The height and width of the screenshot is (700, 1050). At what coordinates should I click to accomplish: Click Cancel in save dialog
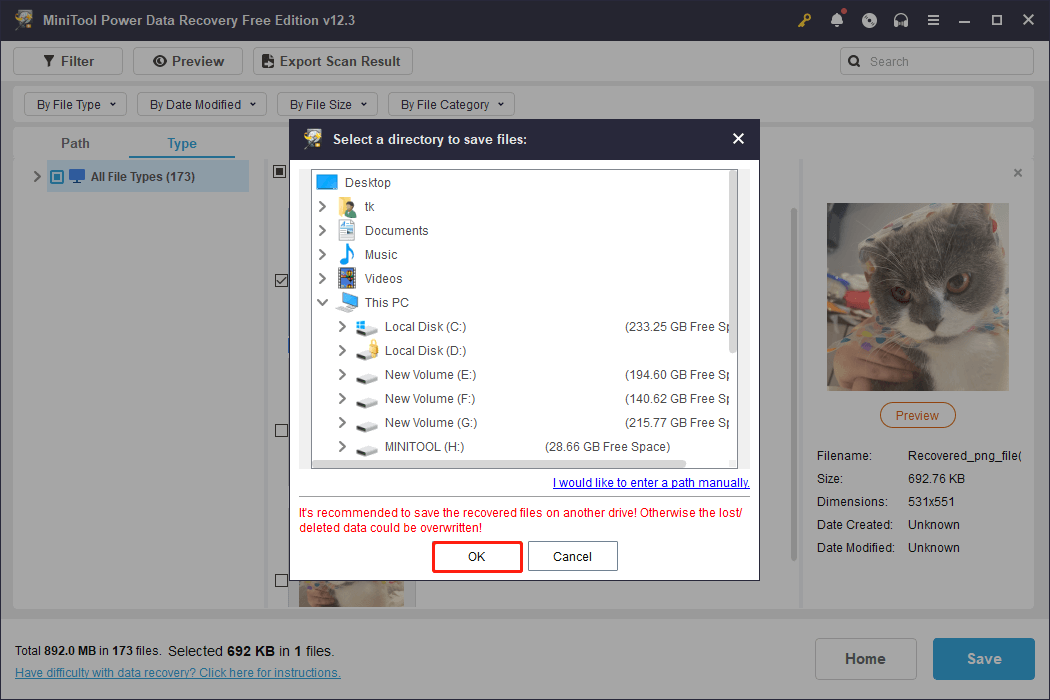click(573, 557)
